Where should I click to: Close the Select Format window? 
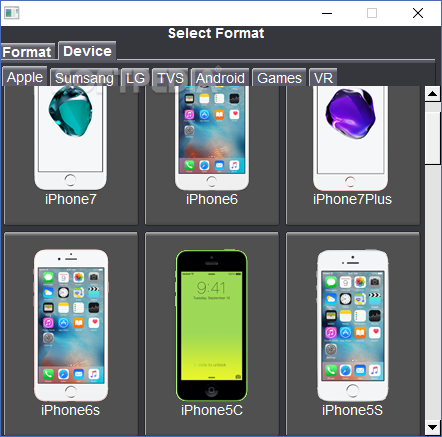418,13
